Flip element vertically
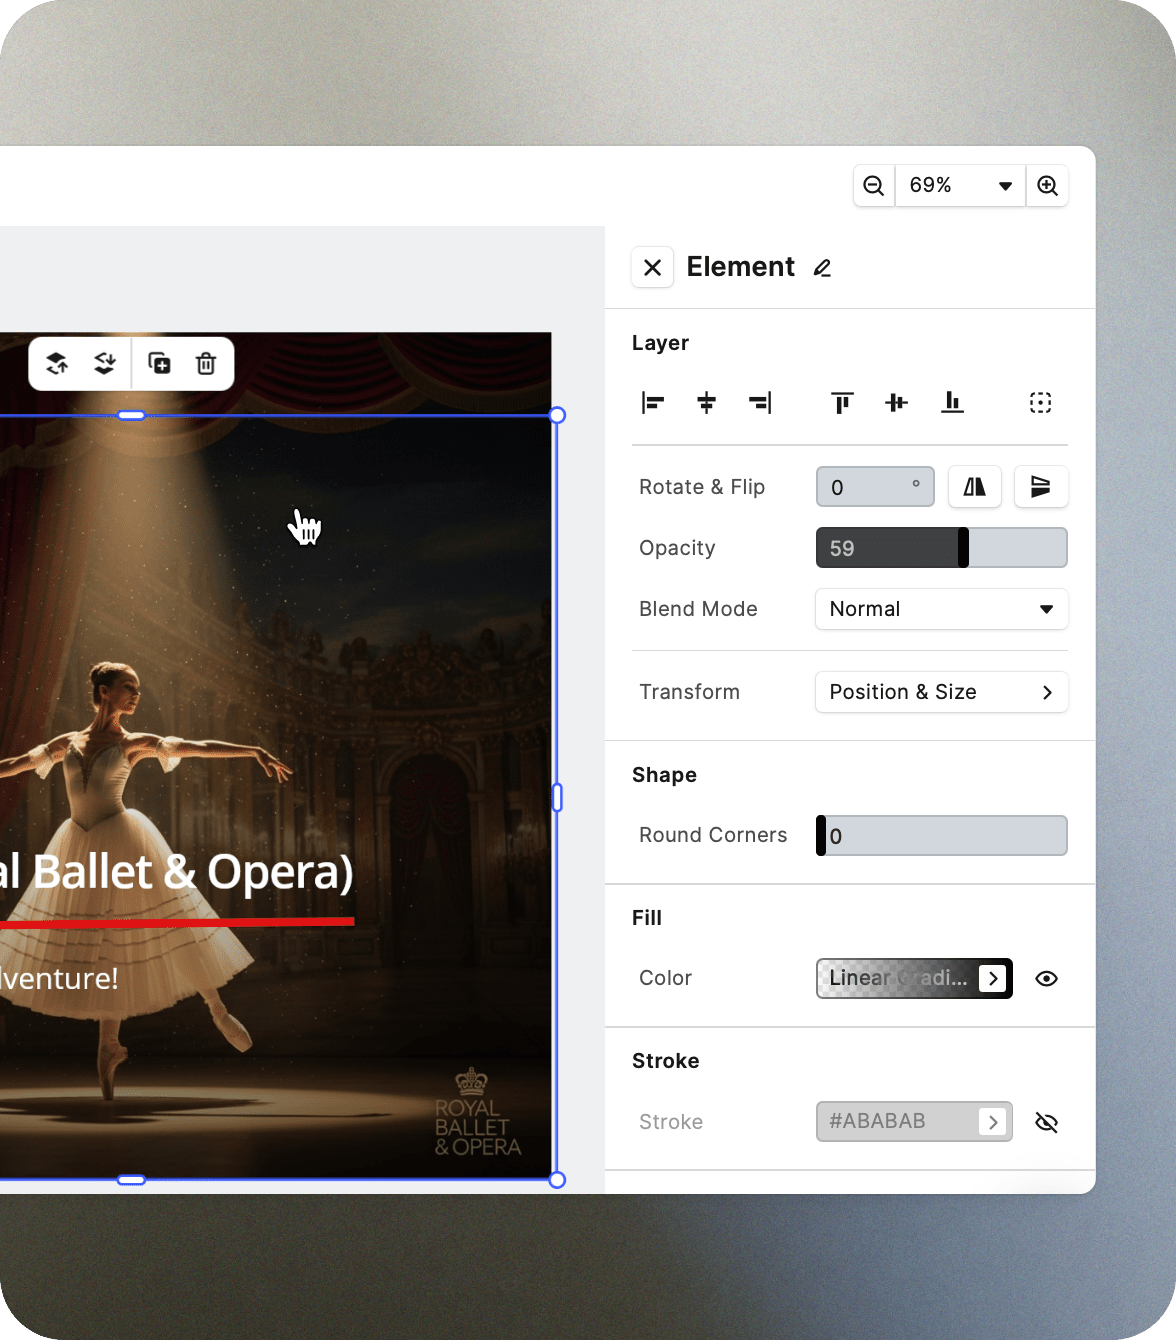Screen dimensions: 1176x1340 1040,487
